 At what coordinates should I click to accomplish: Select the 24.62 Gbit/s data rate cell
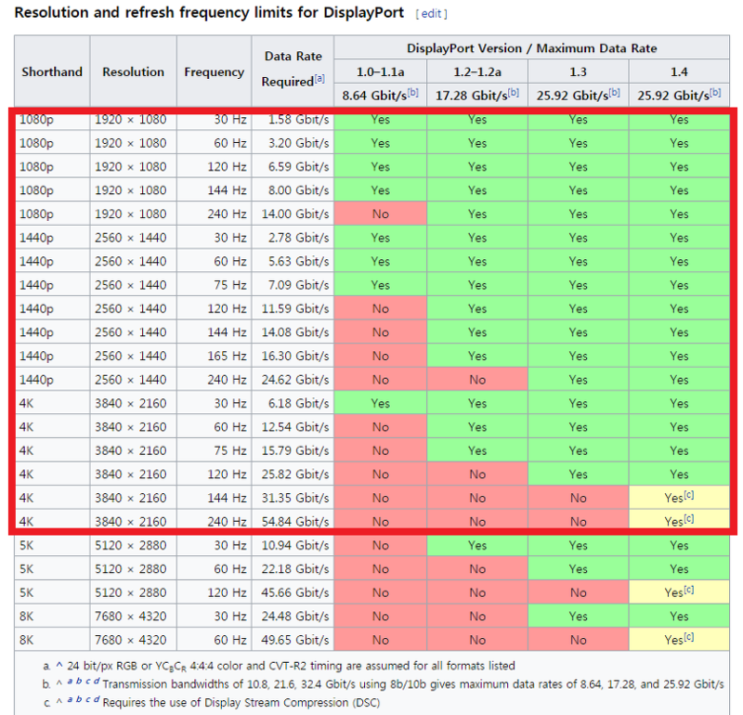click(293, 380)
